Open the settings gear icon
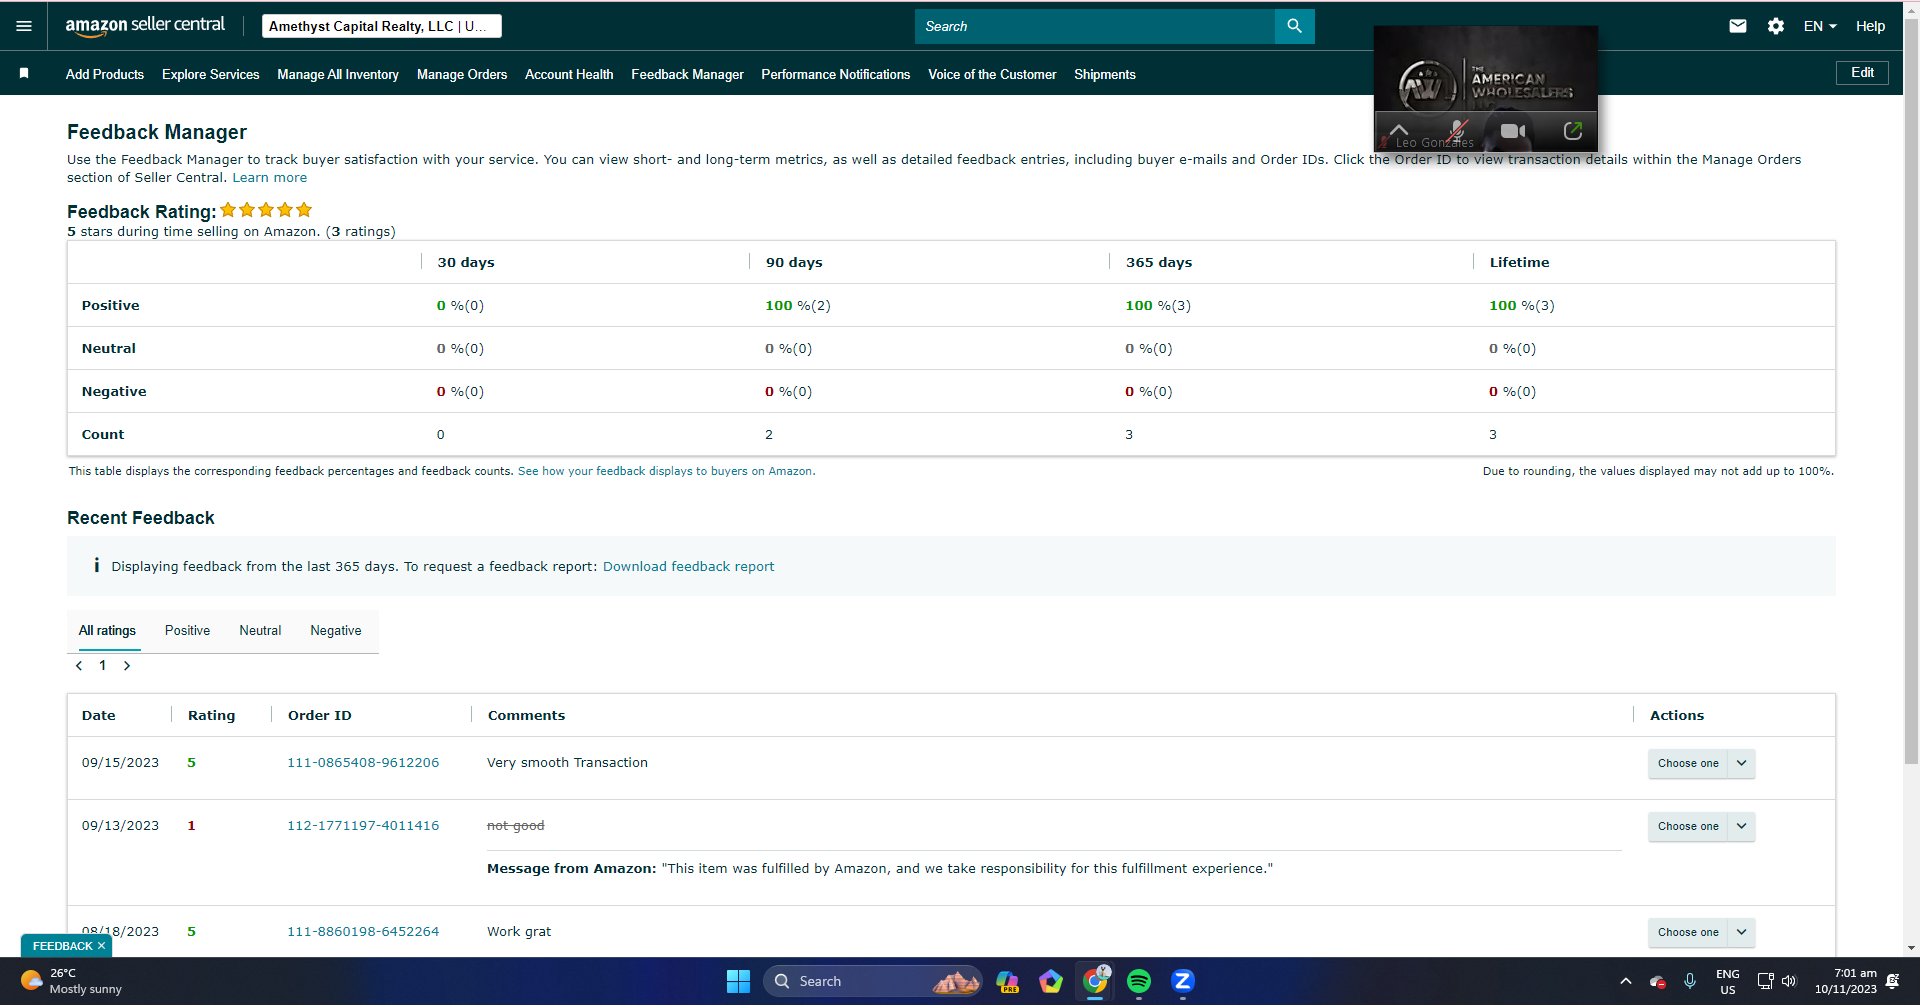Screen dimensions: 1920x1005 (1776, 26)
